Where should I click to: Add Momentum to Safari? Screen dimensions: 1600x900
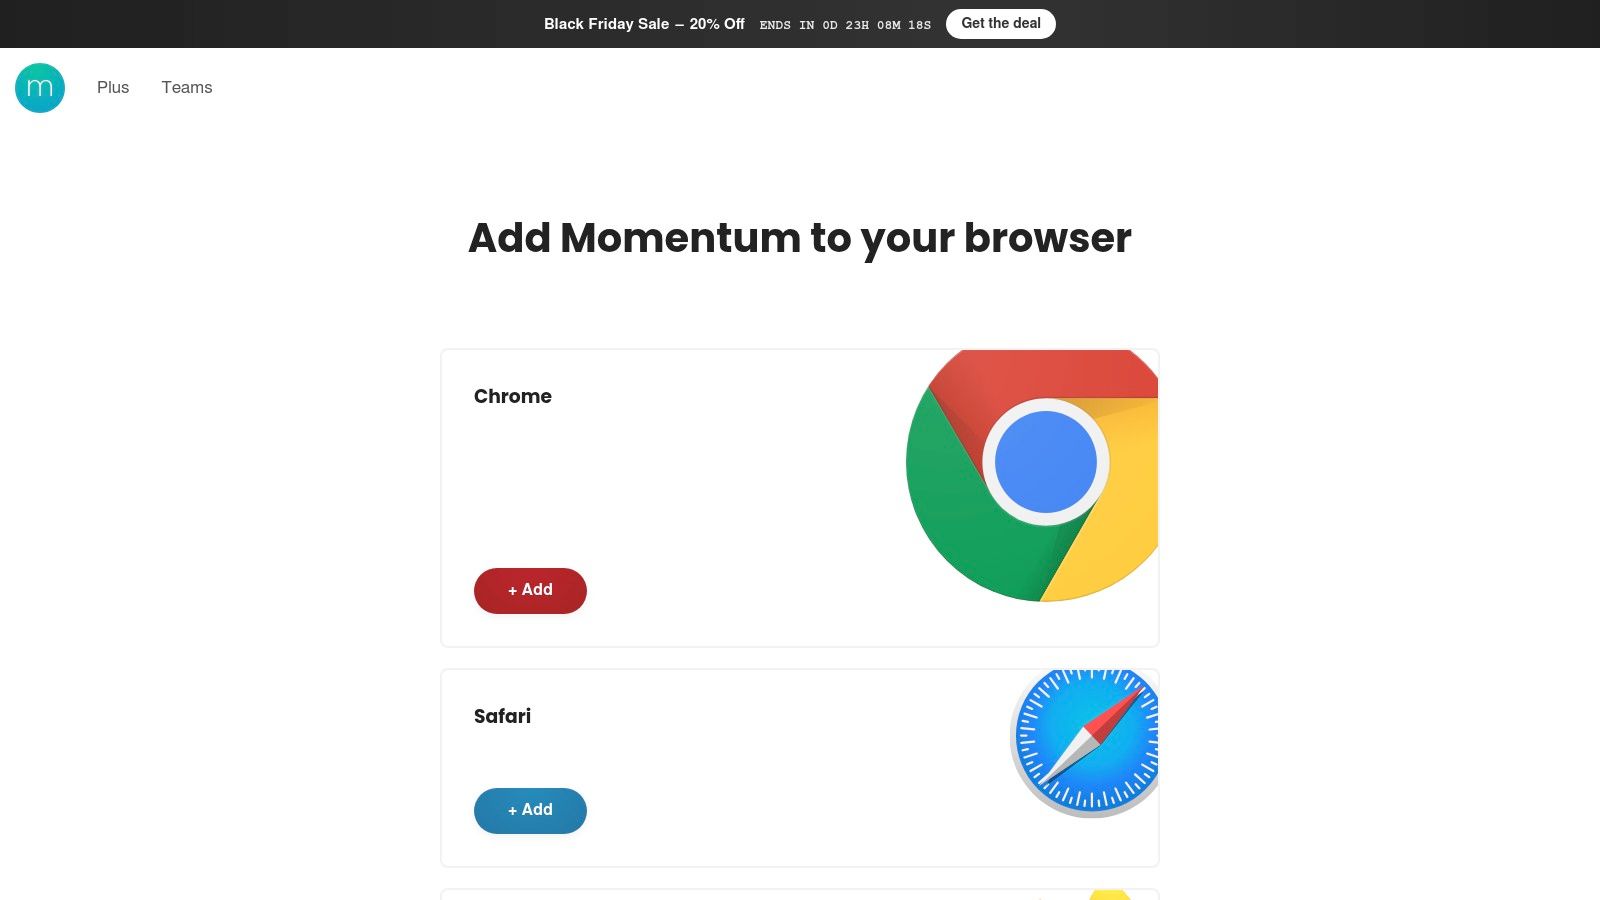point(530,810)
